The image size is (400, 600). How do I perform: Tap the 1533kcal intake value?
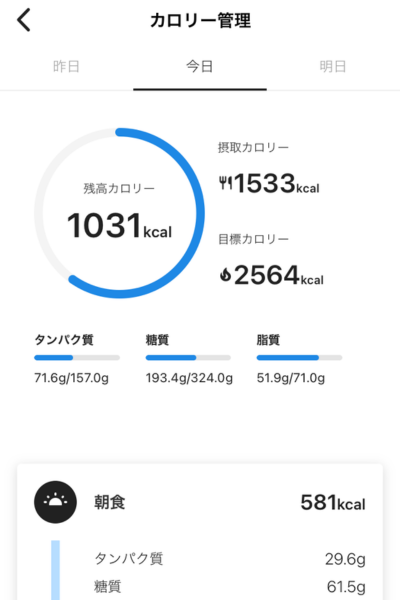tap(276, 183)
